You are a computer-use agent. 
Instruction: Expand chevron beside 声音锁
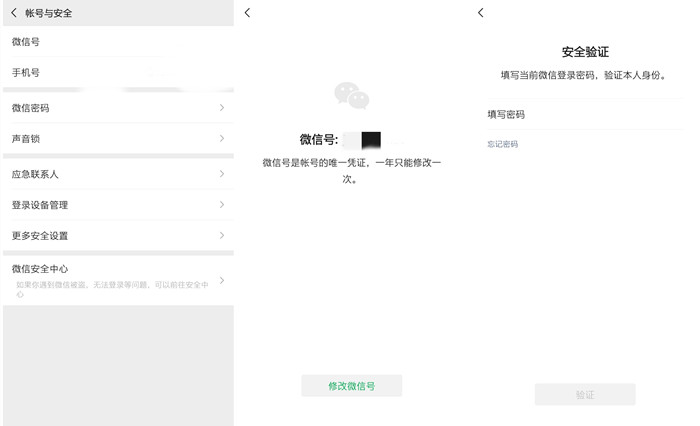(222, 138)
